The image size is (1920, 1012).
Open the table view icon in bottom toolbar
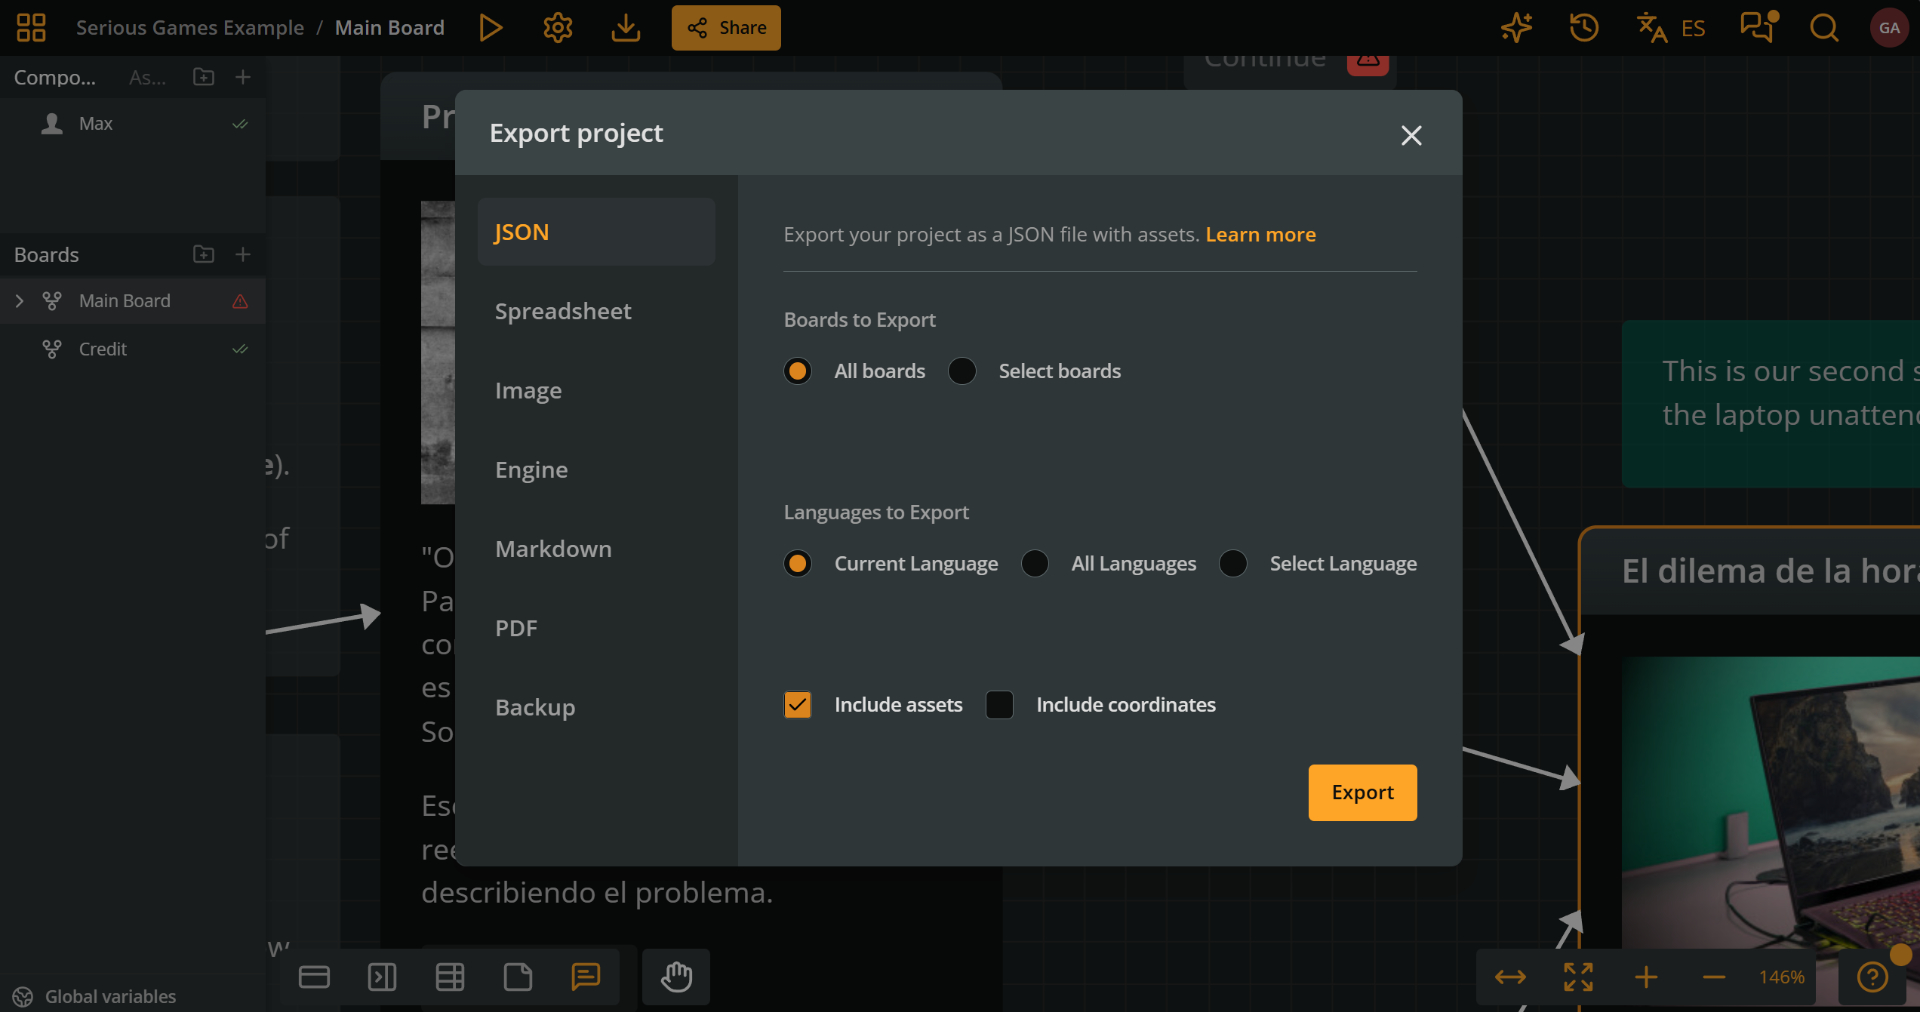pos(449,977)
